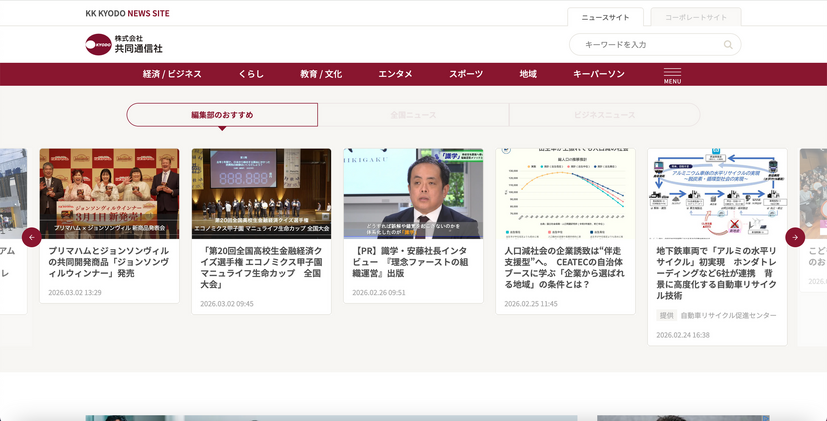Click the carousel next arrow

pos(795,237)
